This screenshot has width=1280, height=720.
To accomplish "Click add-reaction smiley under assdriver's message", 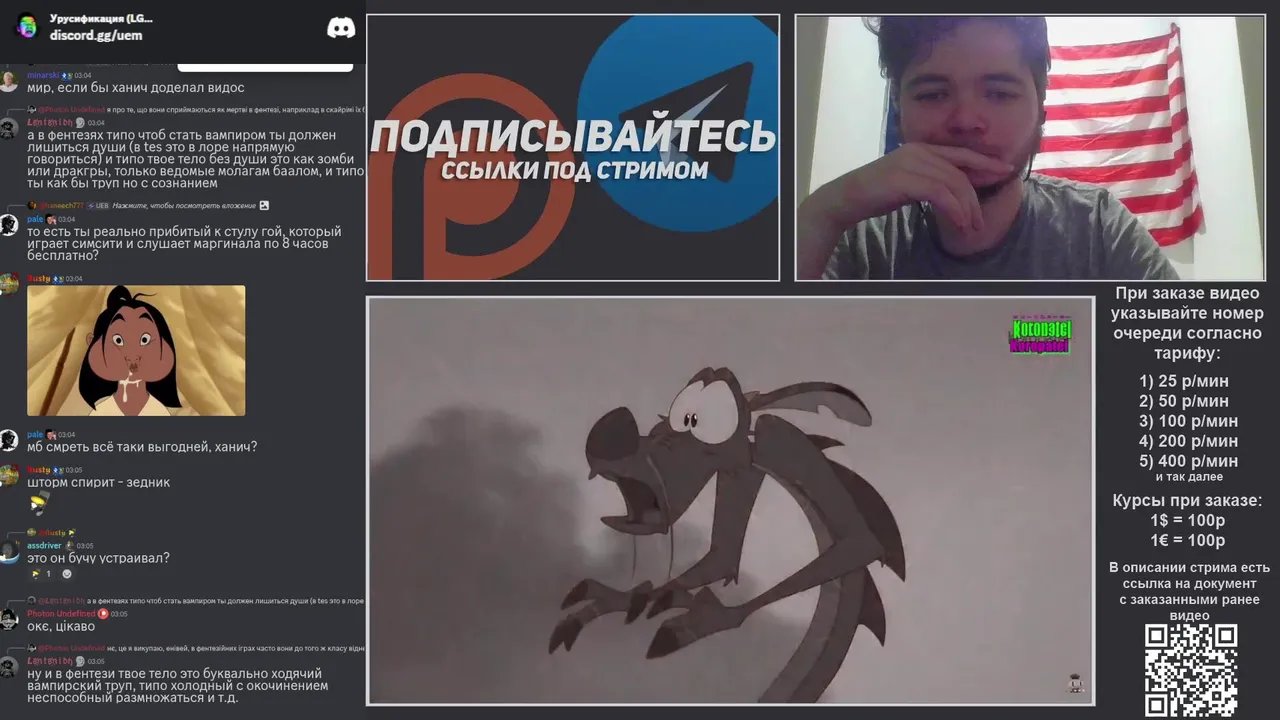I will point(67,574).
